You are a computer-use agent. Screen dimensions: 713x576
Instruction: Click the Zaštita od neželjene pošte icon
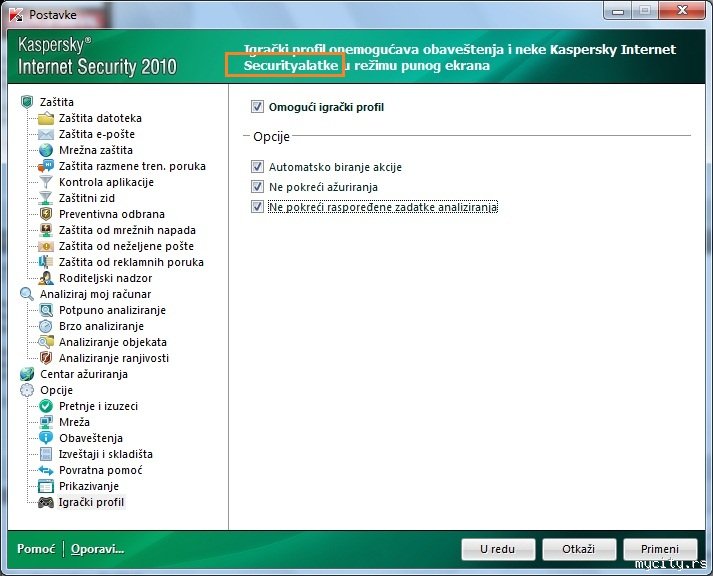pos(46,246)
